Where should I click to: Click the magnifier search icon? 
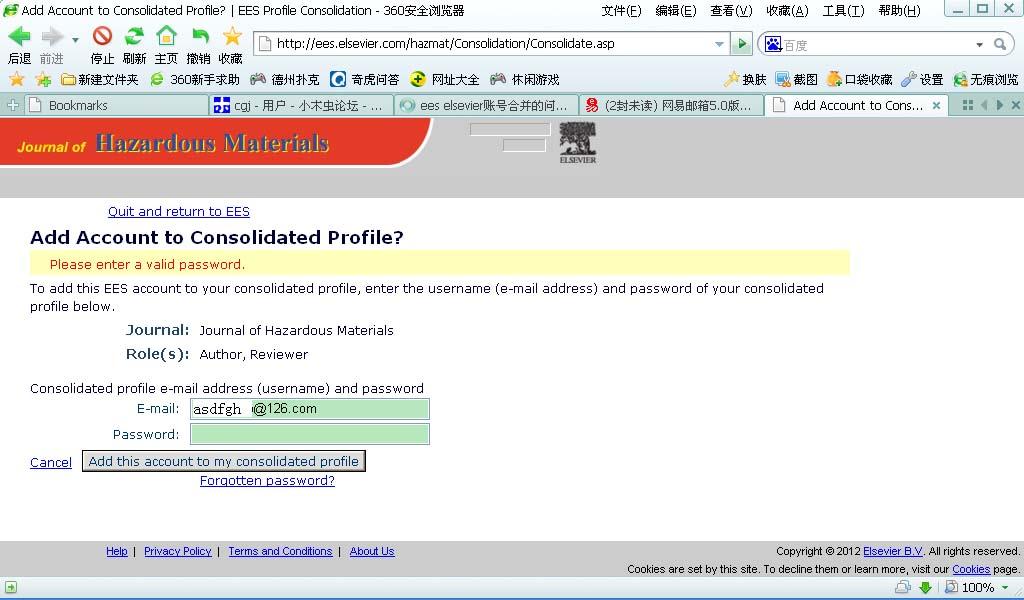(1000, 44)
